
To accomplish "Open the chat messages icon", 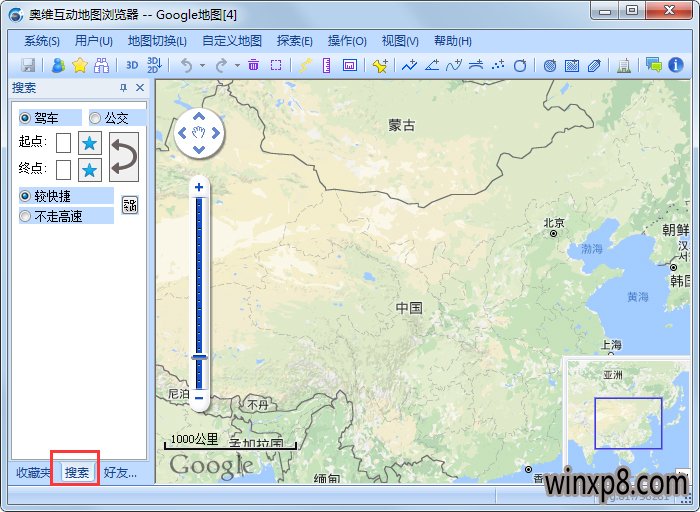I will [654, 65].
